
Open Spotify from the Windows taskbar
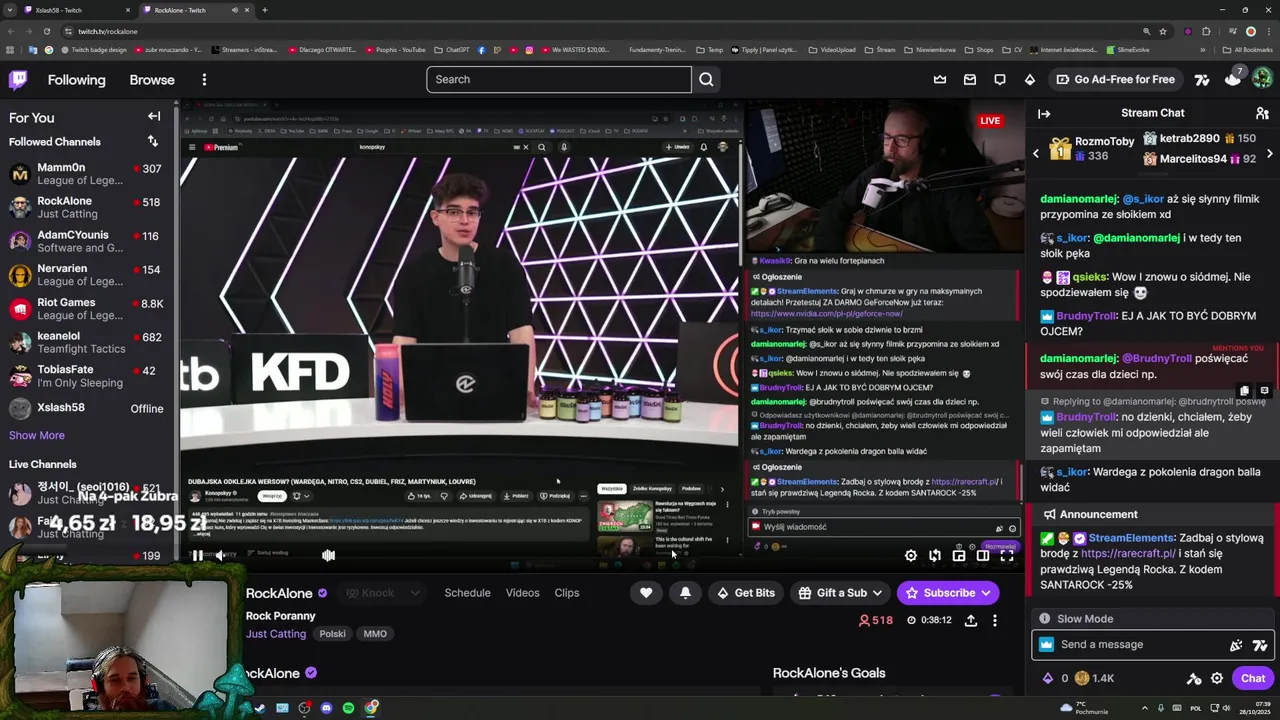pyautogui.click(x=348, y=708)
